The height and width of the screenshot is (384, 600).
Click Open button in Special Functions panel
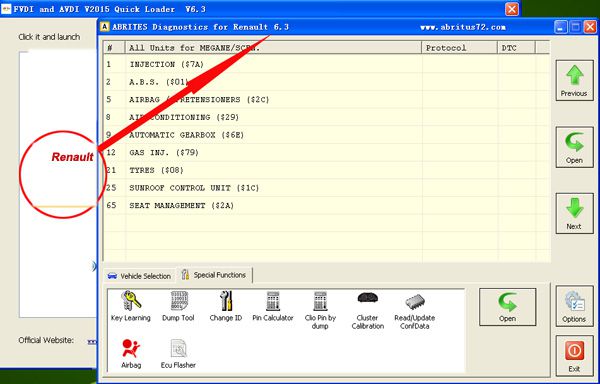(507, 307)
